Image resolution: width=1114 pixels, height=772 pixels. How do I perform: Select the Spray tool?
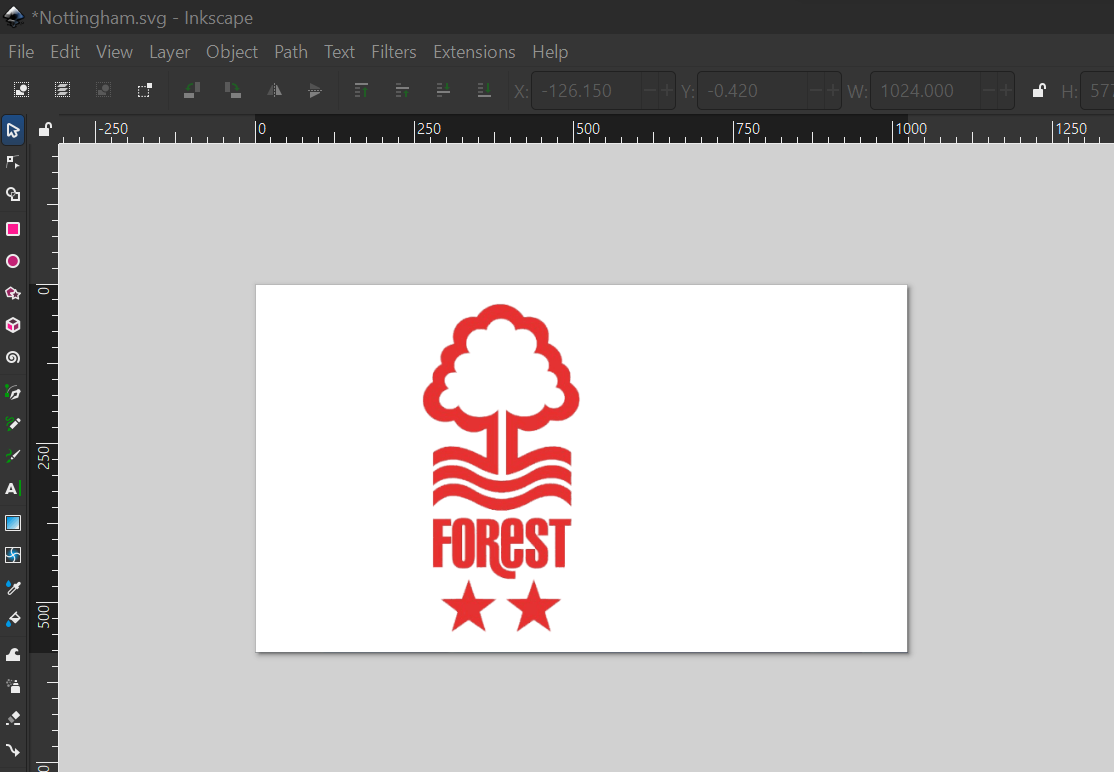point(13,686)
